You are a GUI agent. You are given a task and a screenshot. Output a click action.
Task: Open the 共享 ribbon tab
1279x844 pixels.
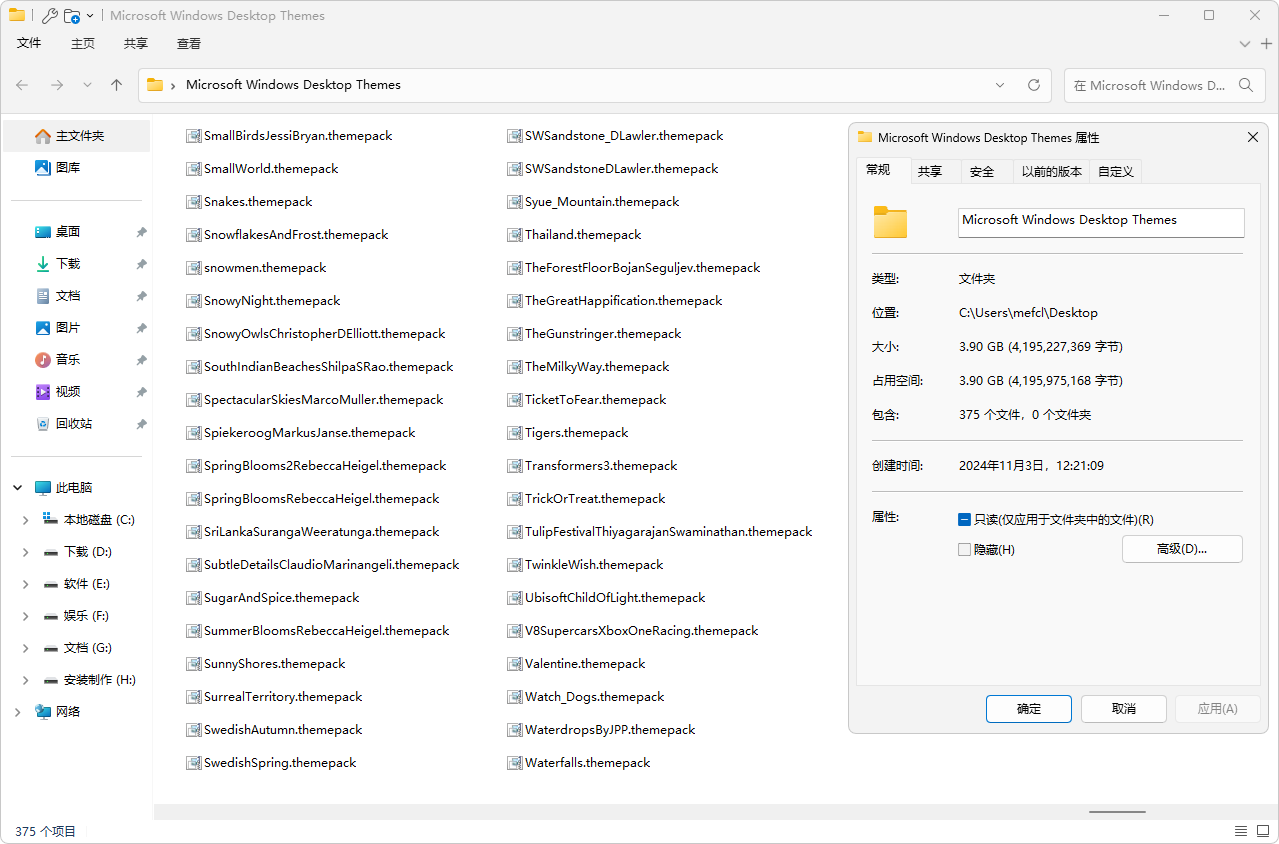tap(136, 43)
